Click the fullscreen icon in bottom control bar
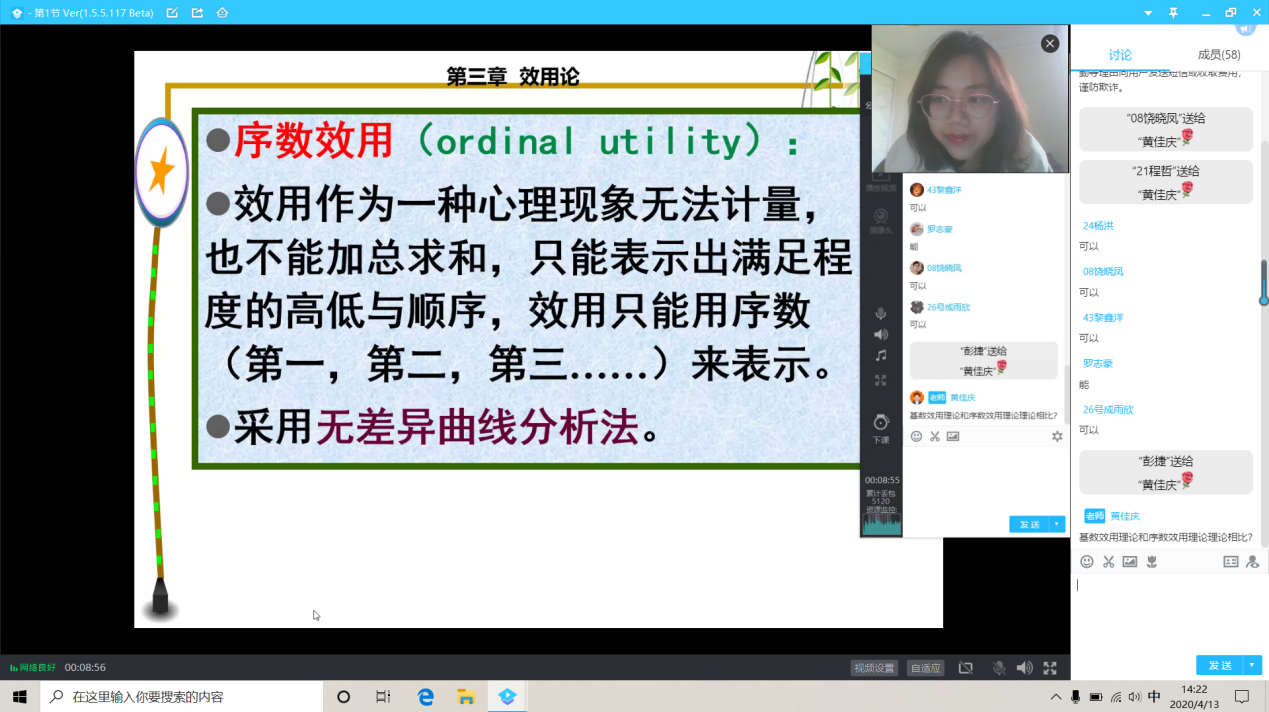Screen dimensions: 1269x712 click(x=1050, y=668)
